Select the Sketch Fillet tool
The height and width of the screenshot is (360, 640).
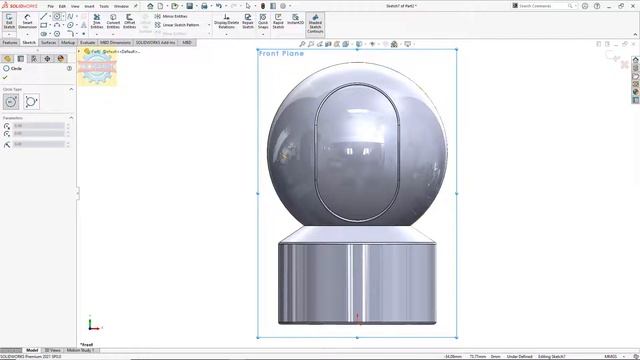[70, 34]
